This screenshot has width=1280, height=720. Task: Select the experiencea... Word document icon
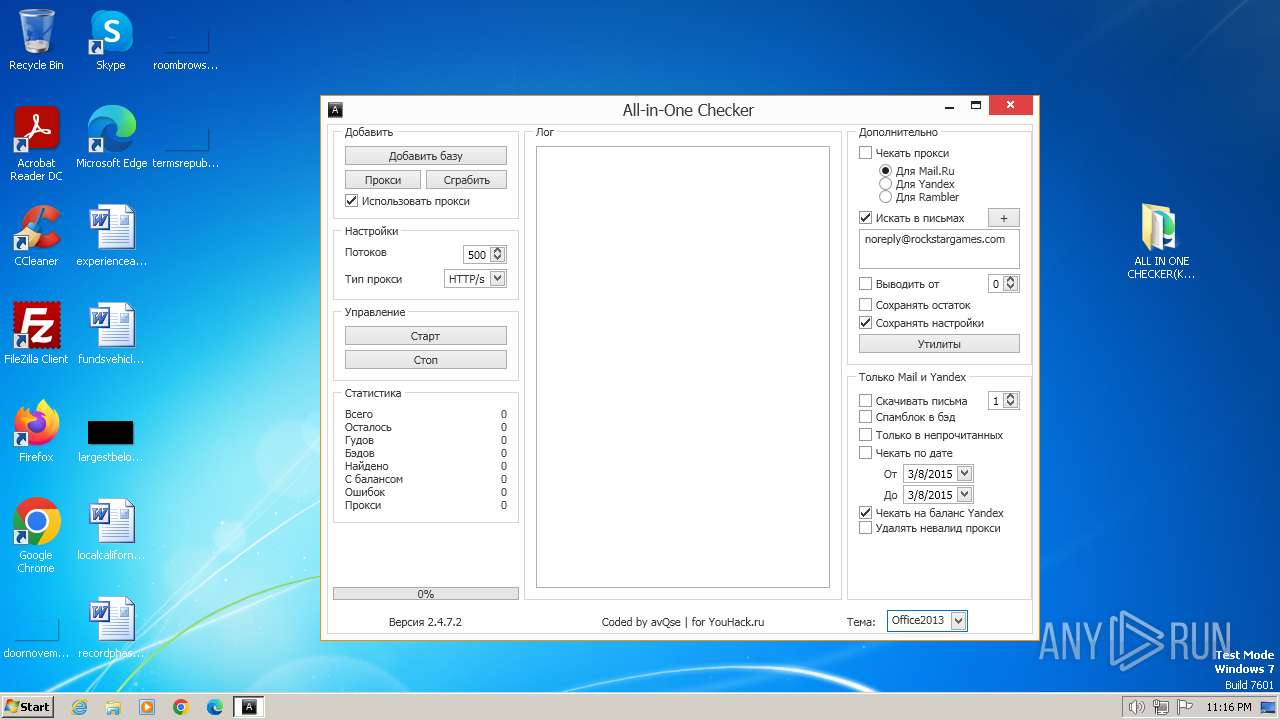(x=111, y=236)
